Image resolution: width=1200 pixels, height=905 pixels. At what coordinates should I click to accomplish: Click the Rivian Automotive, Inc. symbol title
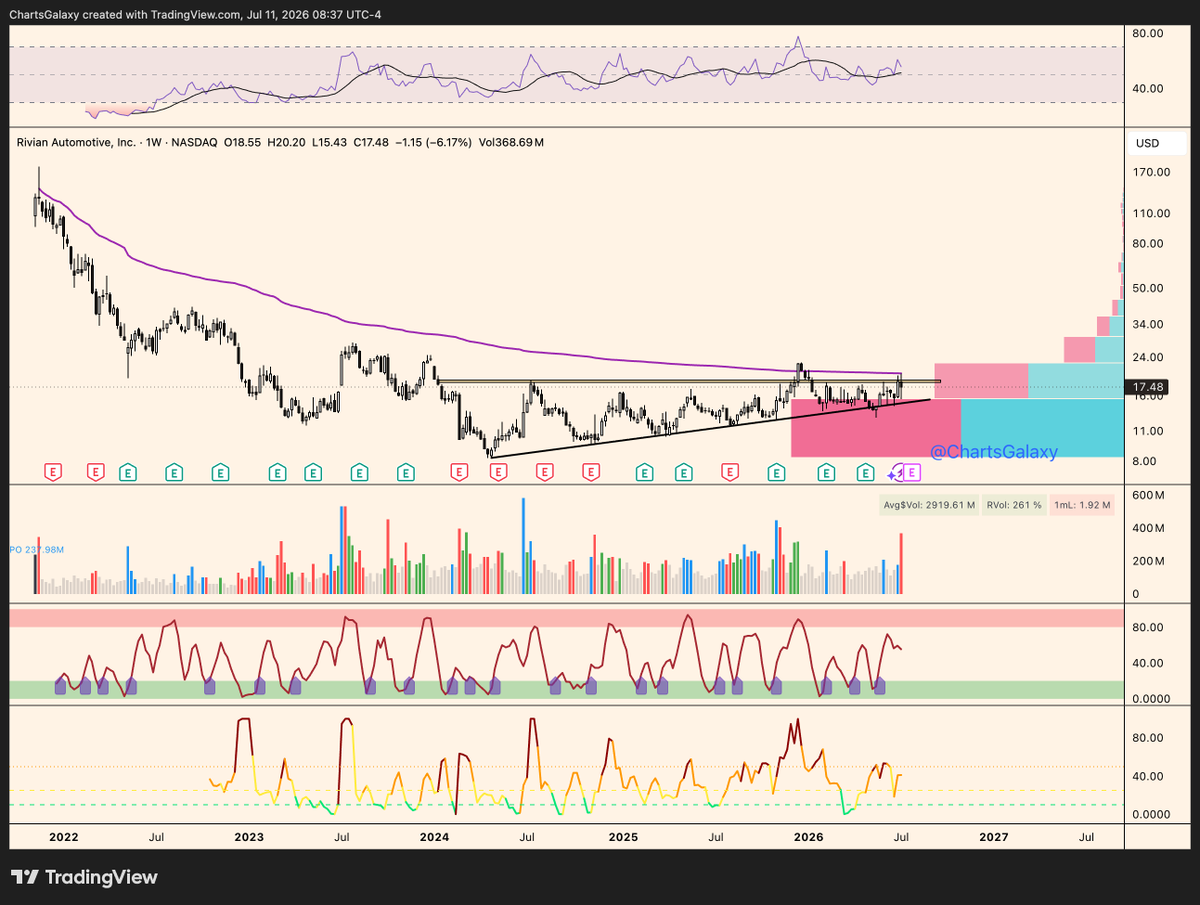point(76,143)
